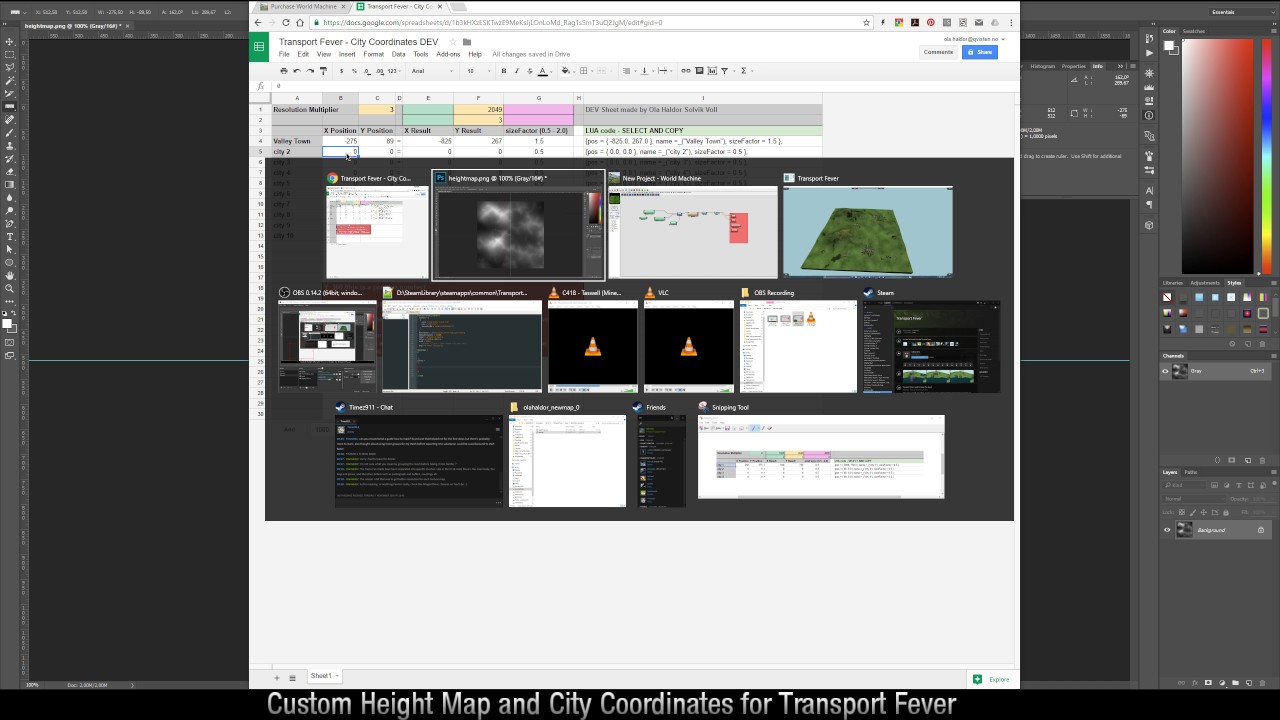Toggle Quick Mask mode in Photoshop toolbar

tap(10, 342)
